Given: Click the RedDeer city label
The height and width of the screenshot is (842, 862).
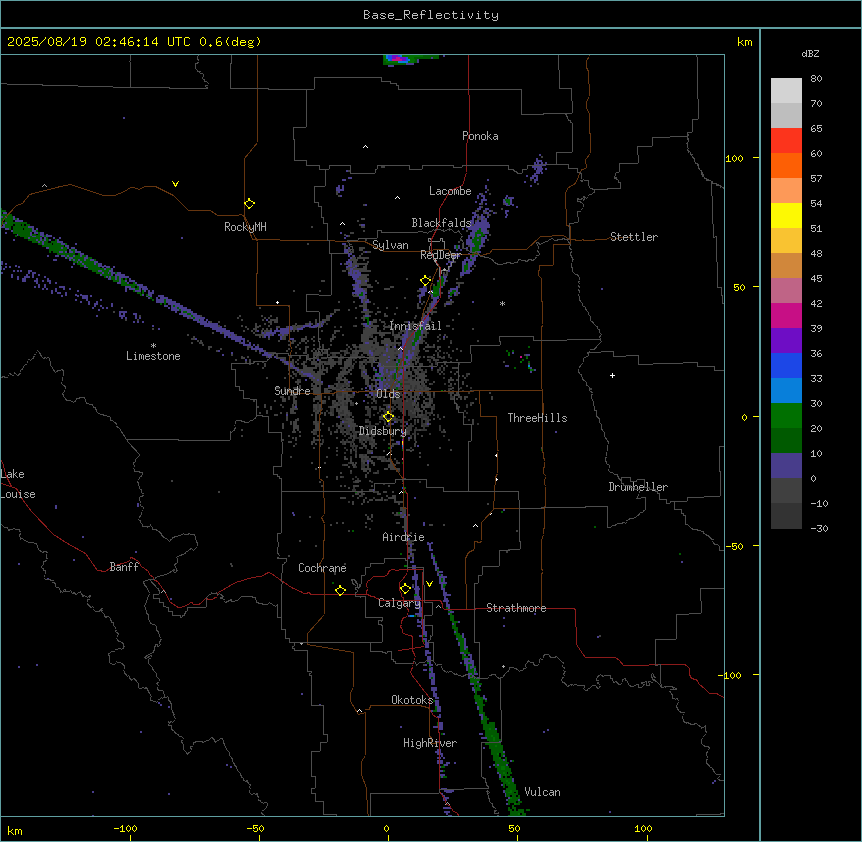Looking at the screenshot, I should 440,255.
